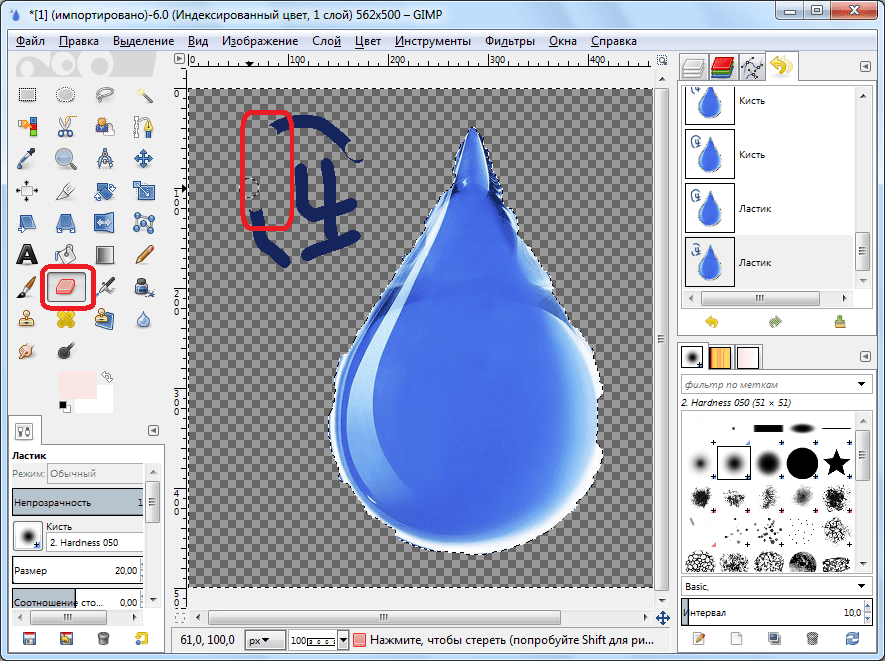This screenshot has height=661, width=885.
Task: Click the foreground color swatch
Action: tap(74, 385)
